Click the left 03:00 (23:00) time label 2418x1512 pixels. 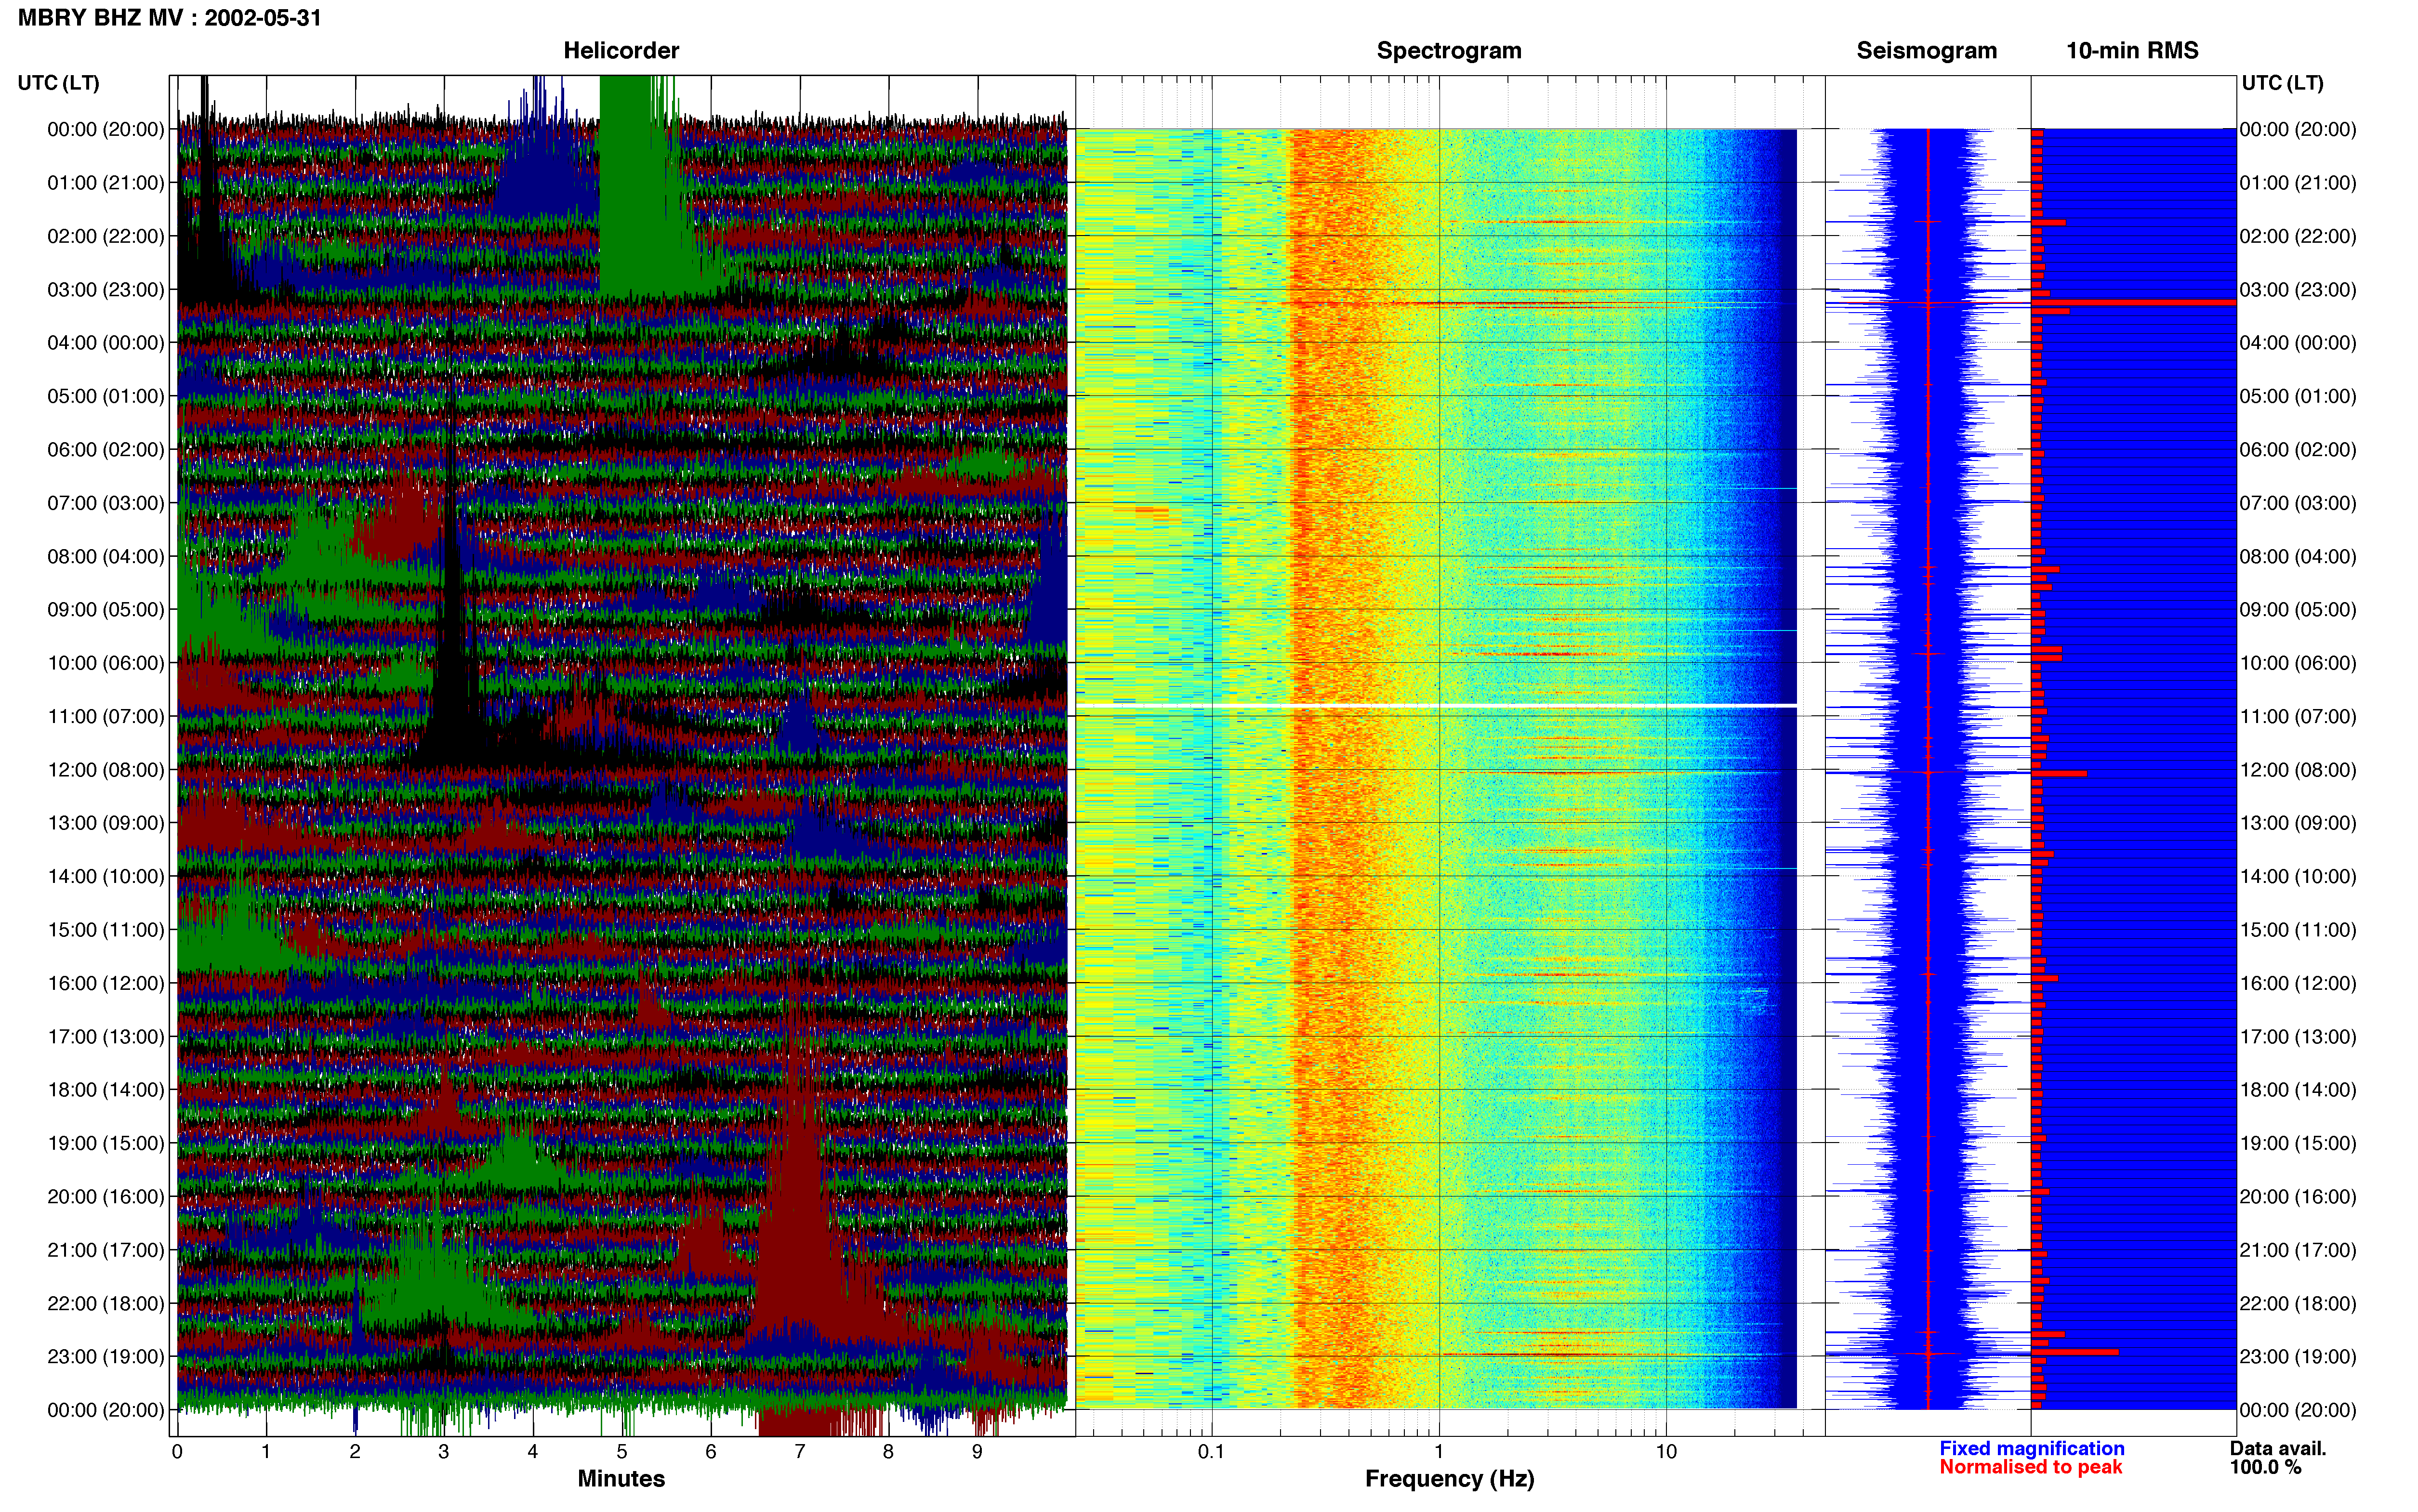coord(105,290)
